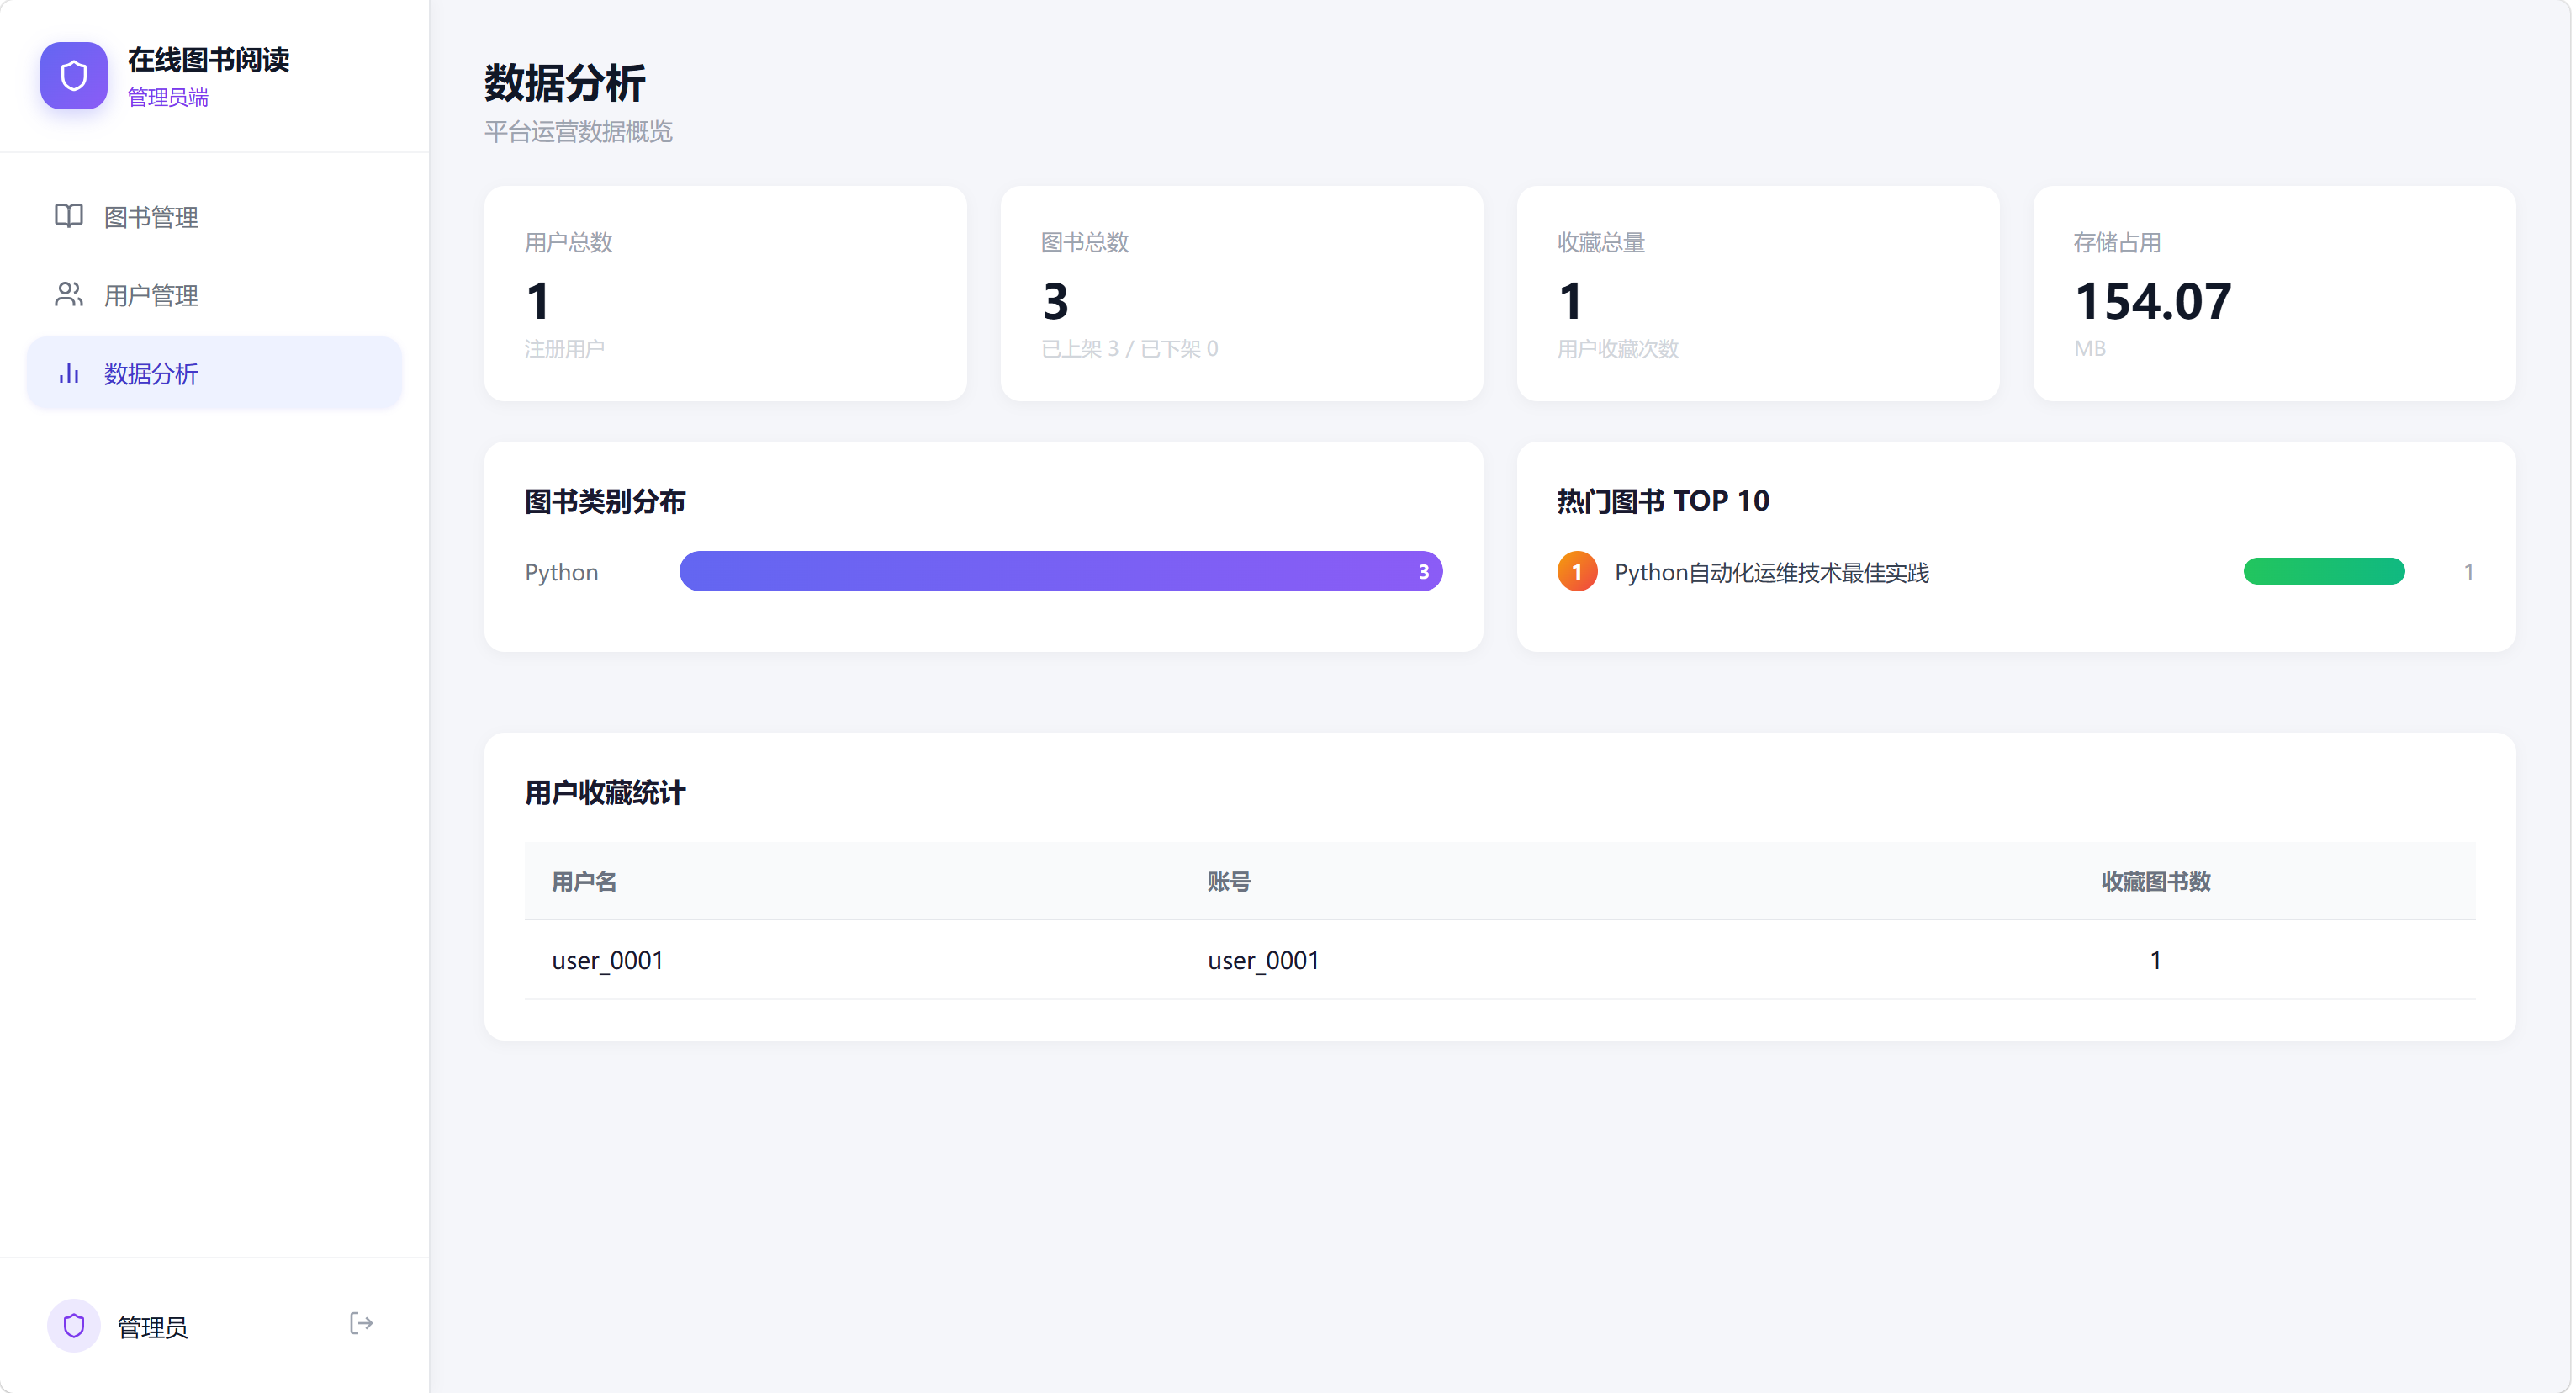Click the 已上架 3 / 已下架 0 text
The height and width of the screenshot is (1393, 2576).
click(x=1129, y=349)
